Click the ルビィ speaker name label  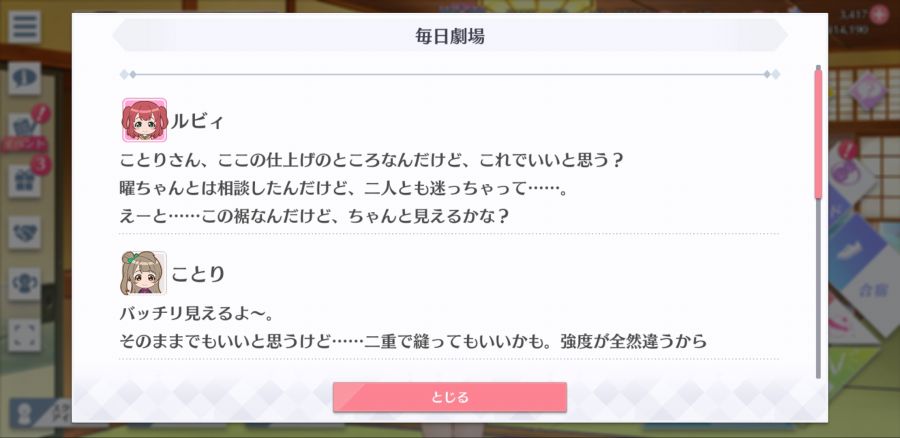point(197,122)
